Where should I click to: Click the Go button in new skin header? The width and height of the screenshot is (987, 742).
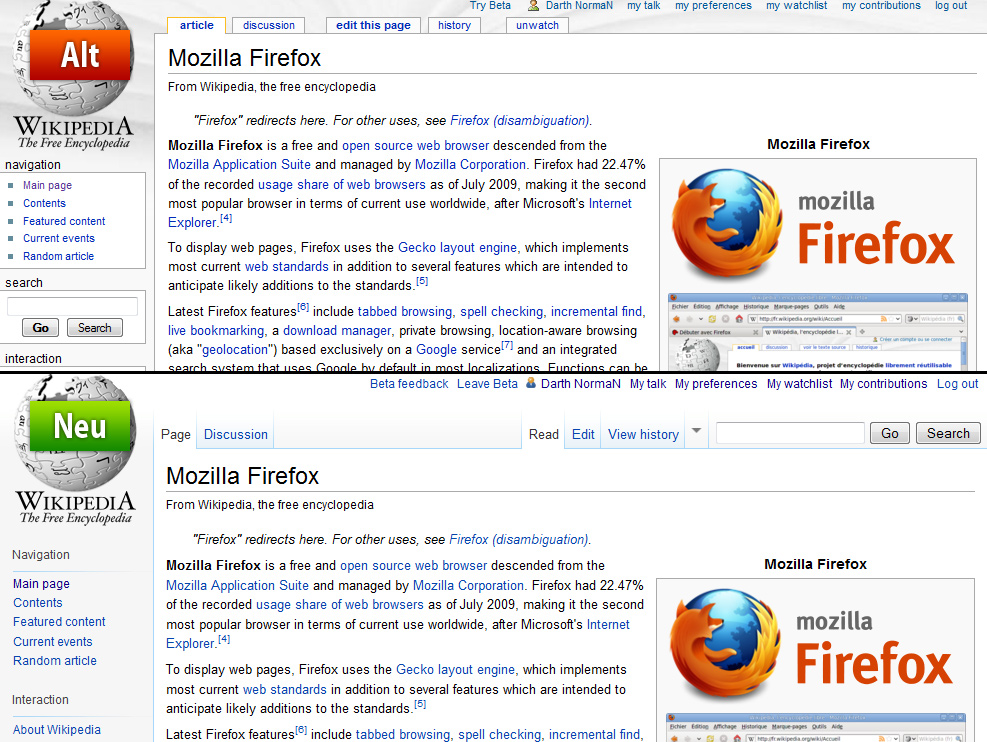point(889,433)
